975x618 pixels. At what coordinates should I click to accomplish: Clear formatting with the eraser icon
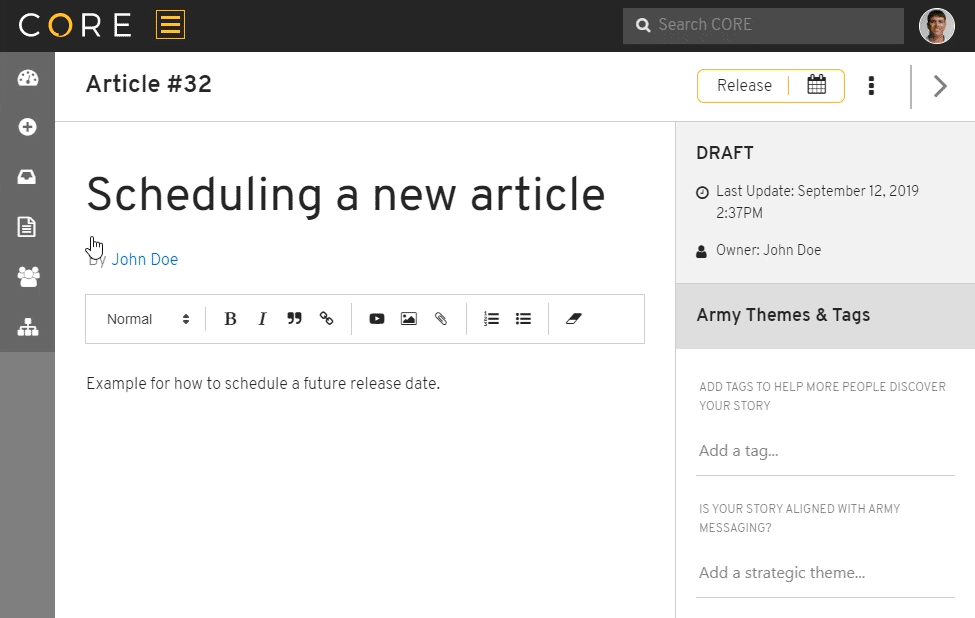pos(573,319)
